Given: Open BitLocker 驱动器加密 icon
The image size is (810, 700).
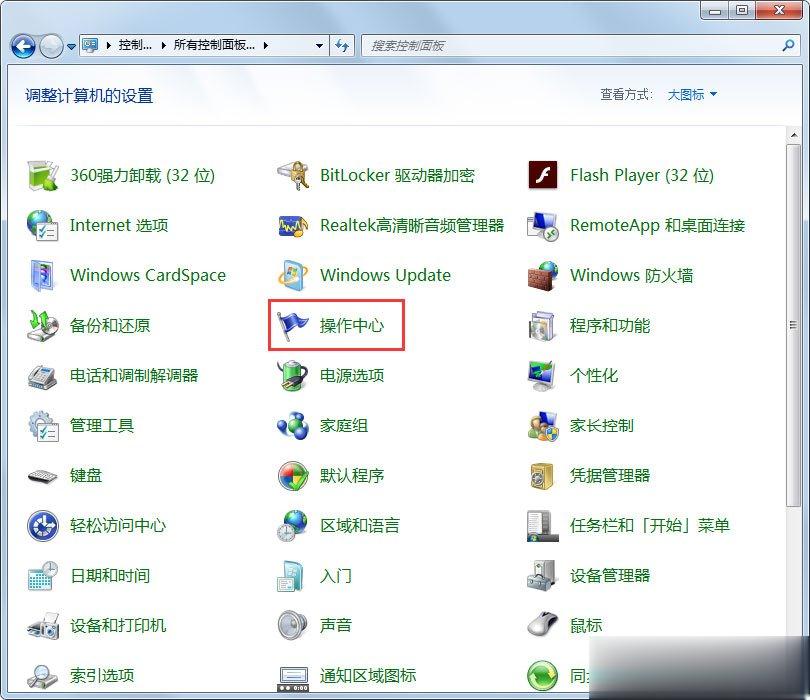Looking at the screenshot, I should [x=293, y=176].
